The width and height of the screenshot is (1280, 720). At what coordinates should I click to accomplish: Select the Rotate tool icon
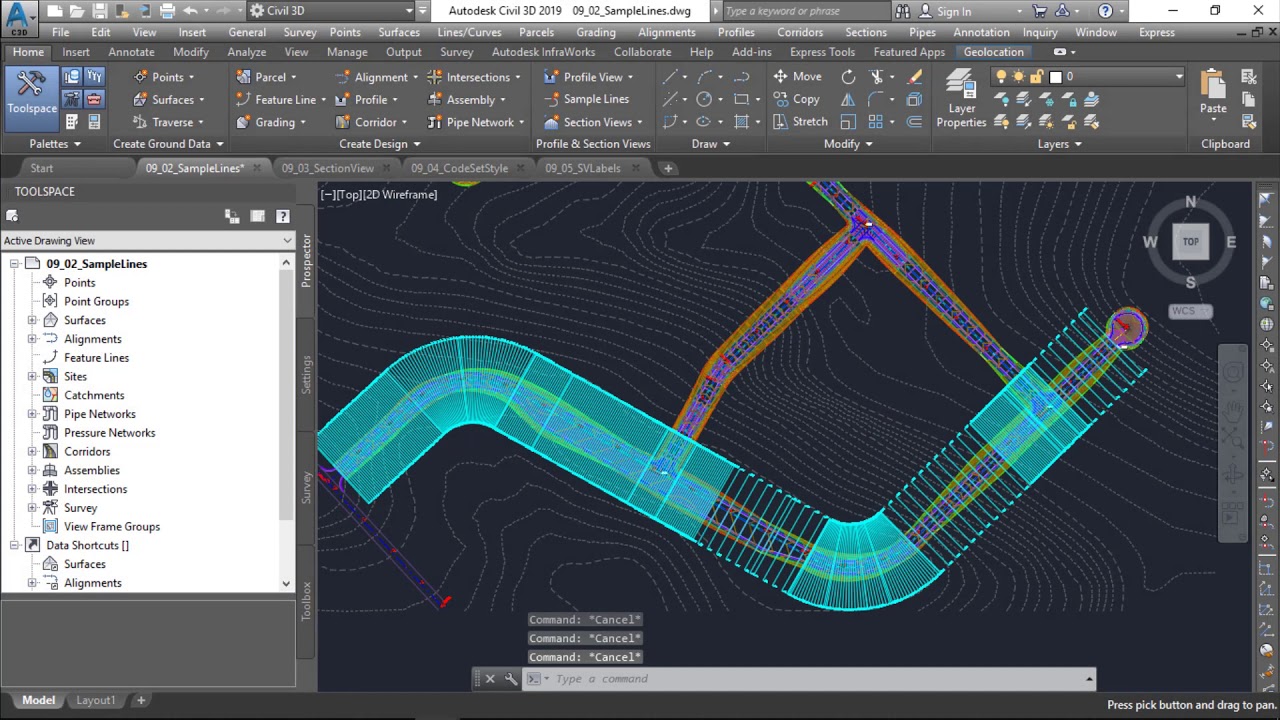[x=848, y=77]
